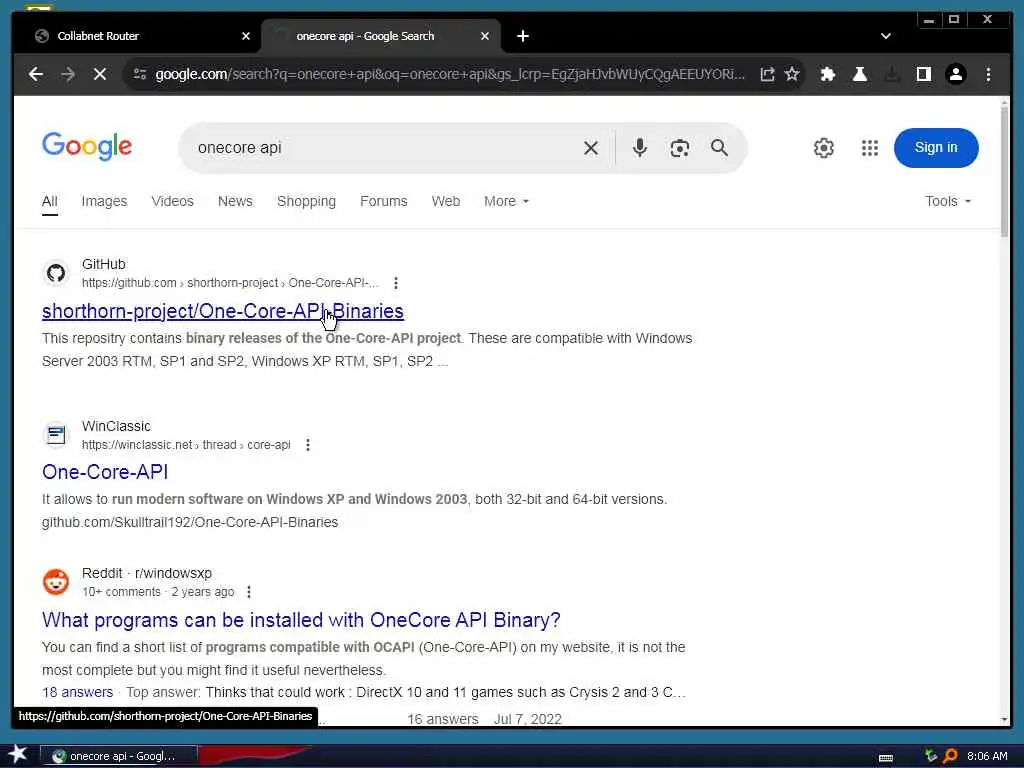
Task: Select onecore api taskbar window button
Action: (x=118, y=756)
